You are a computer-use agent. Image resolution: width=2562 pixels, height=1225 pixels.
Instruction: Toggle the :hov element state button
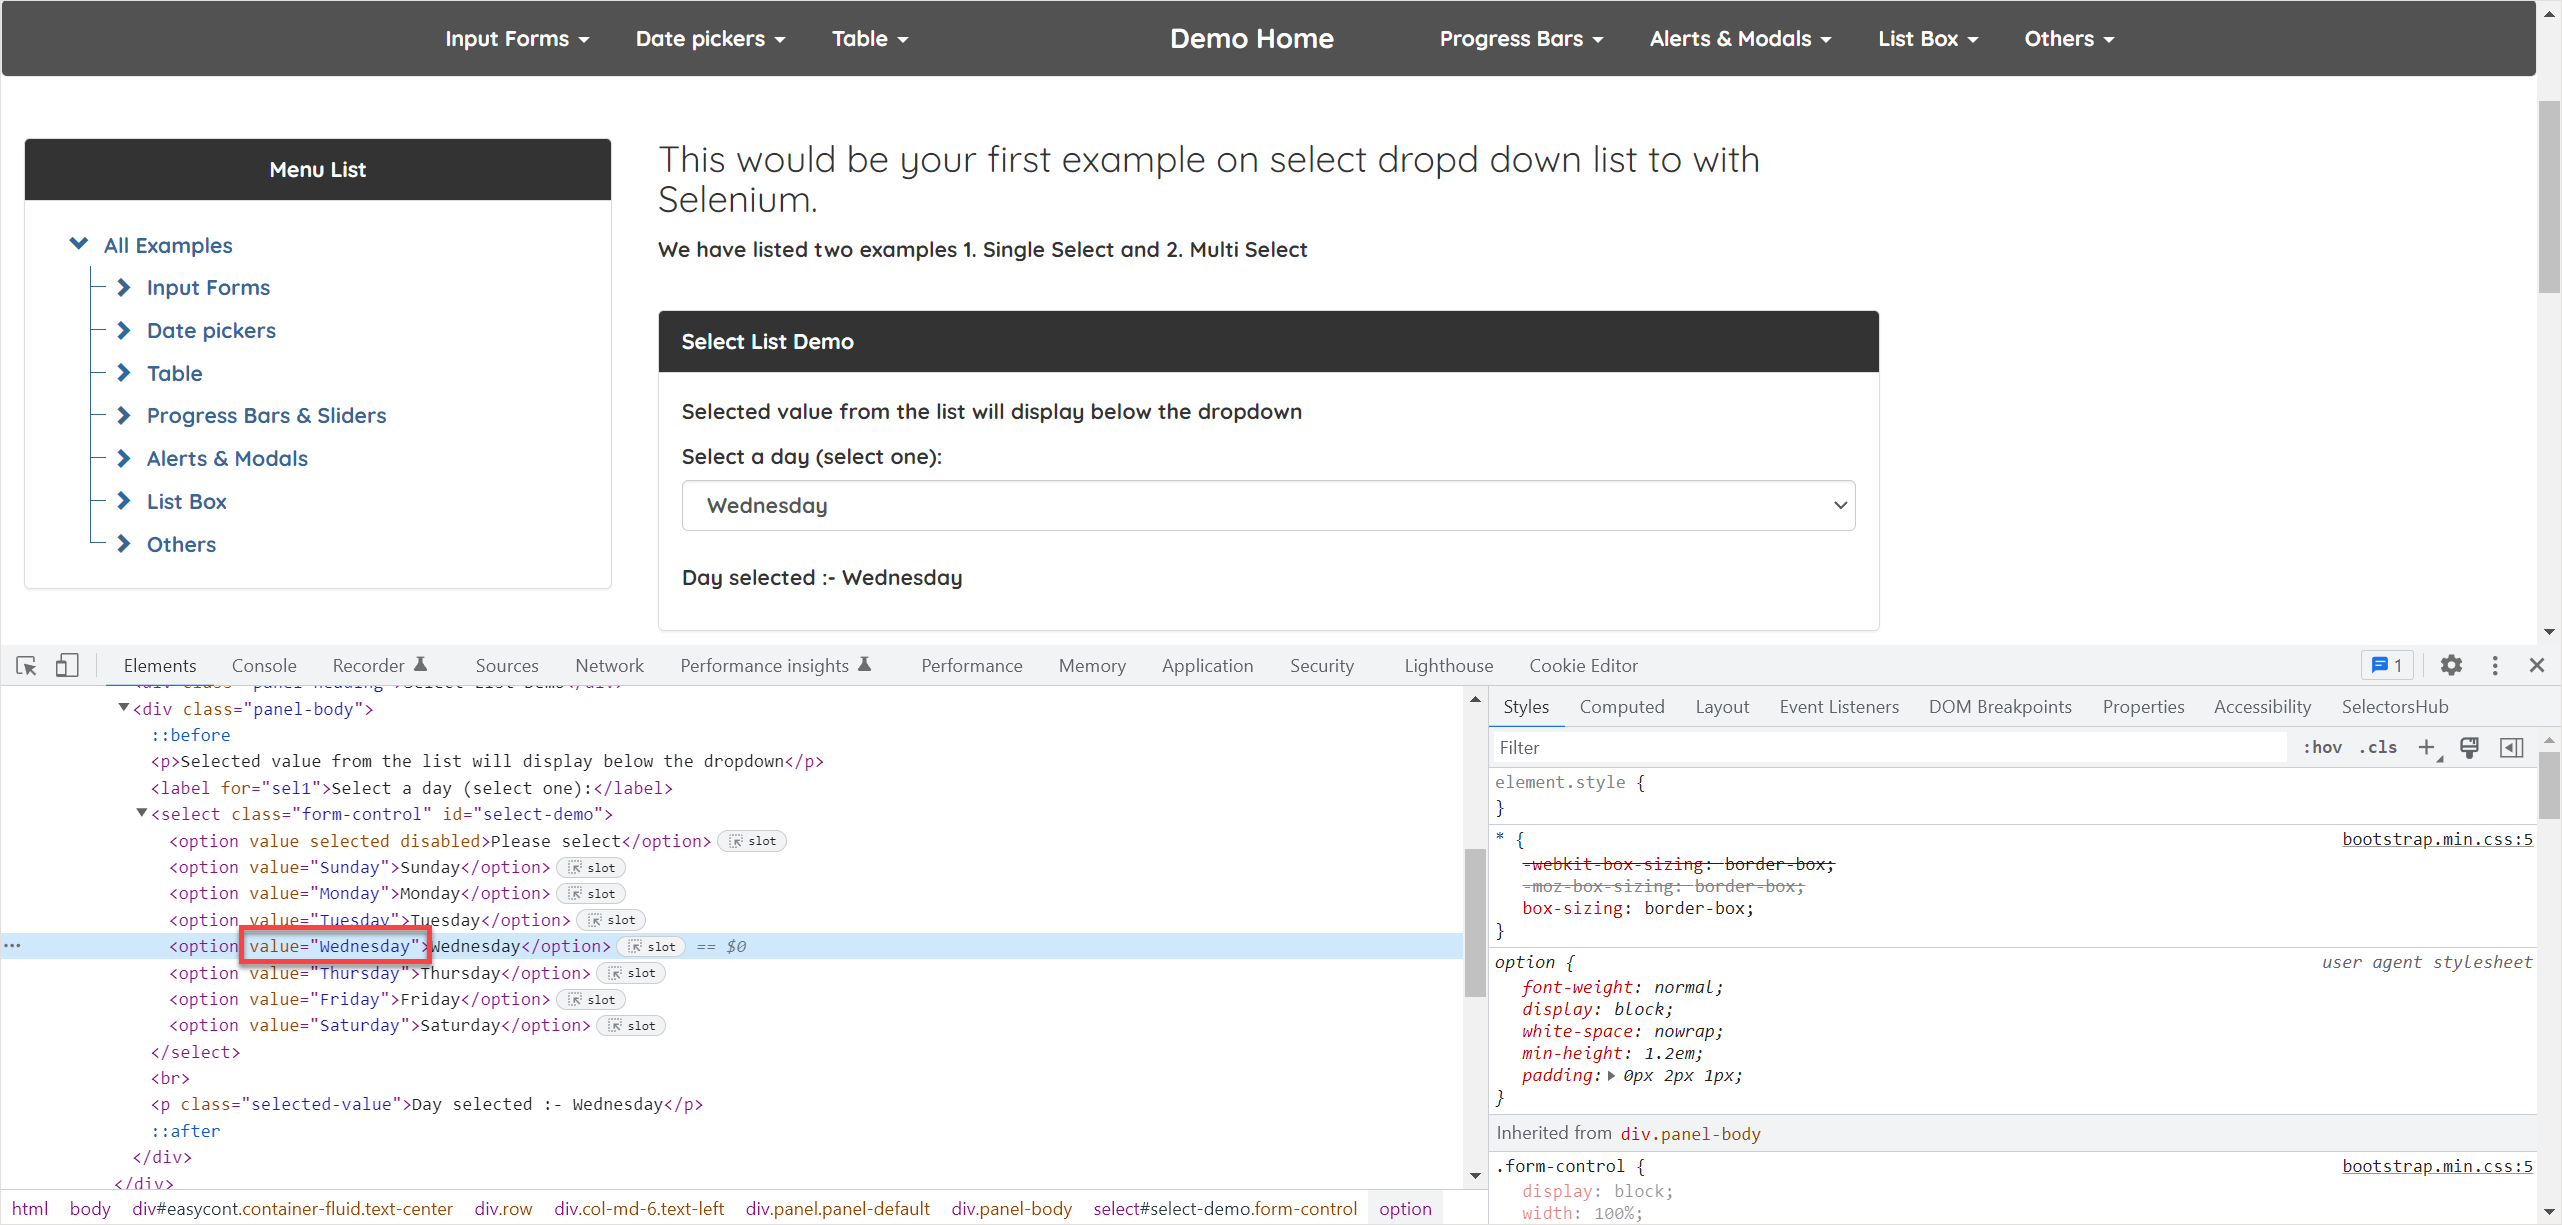[x=2323, y=748]
